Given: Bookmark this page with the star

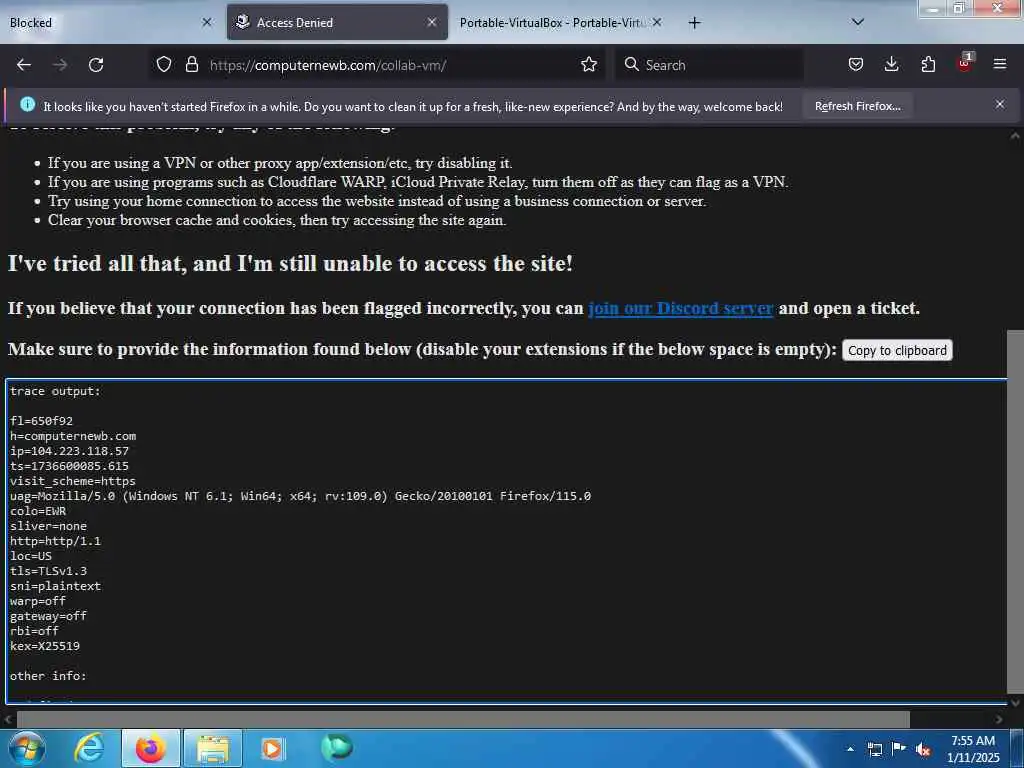Looking at the screenshot, I should (x=589, y=65).
